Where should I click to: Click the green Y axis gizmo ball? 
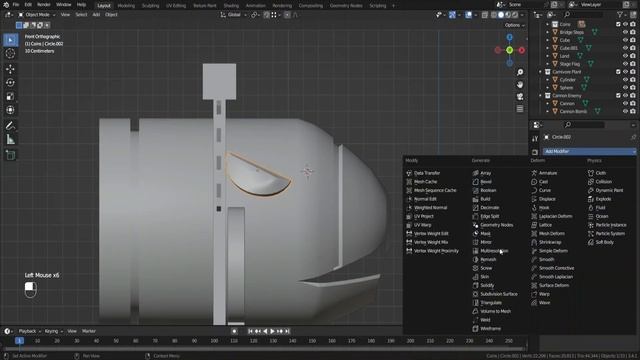[x=509, y=50]
